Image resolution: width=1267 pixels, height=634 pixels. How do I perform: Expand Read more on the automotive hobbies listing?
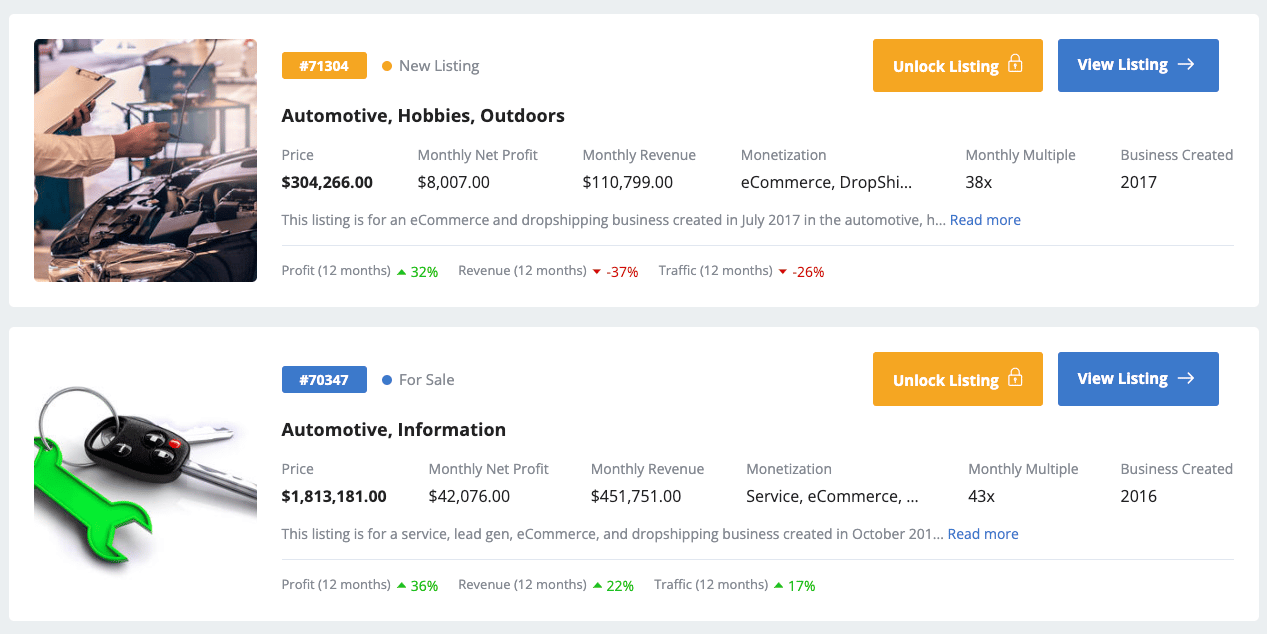[985, 220]
